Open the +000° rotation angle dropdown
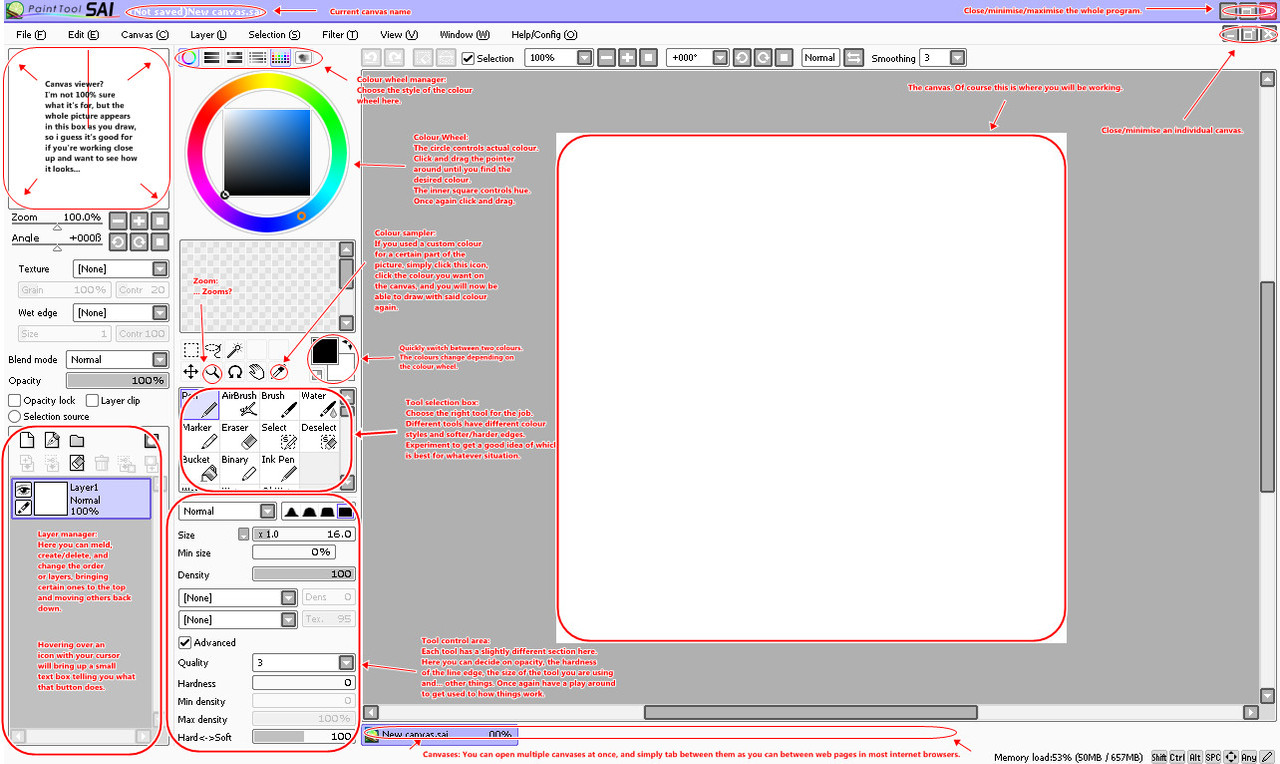1280x764 pixels. point(697,58)
